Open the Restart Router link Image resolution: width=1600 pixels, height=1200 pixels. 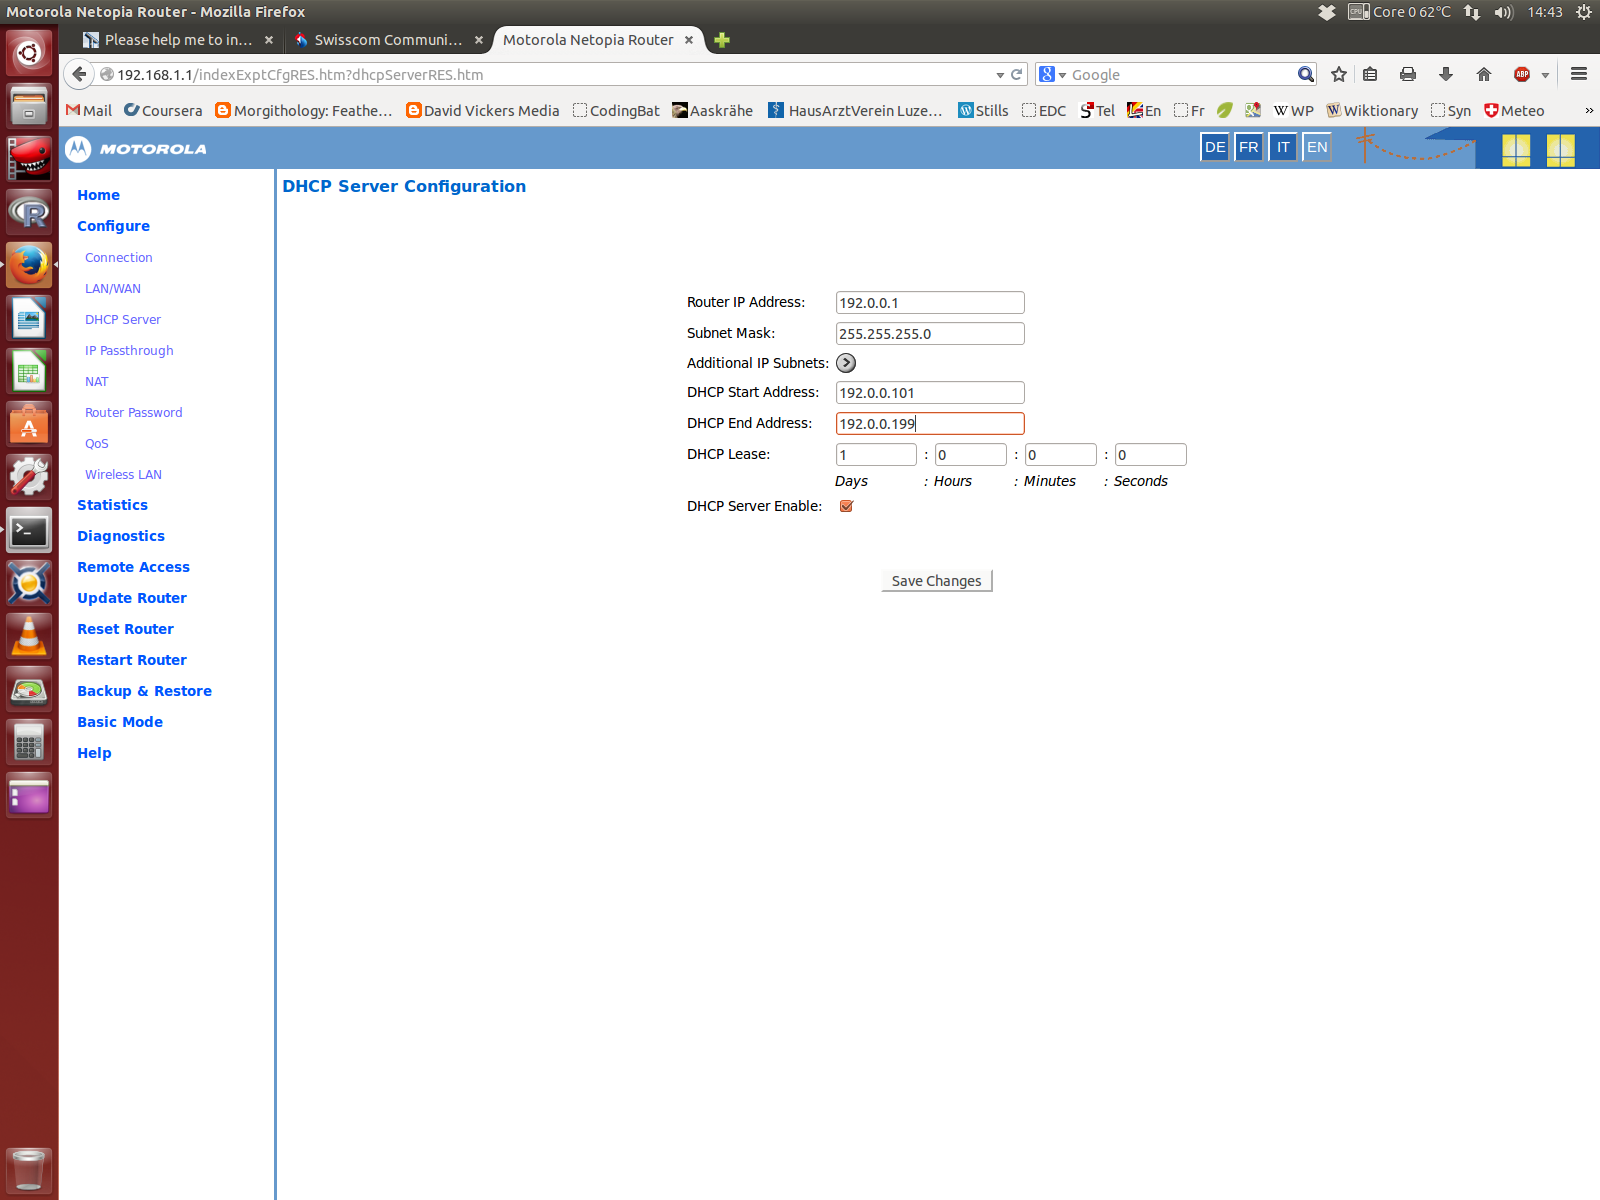click(x=132, y=660)
